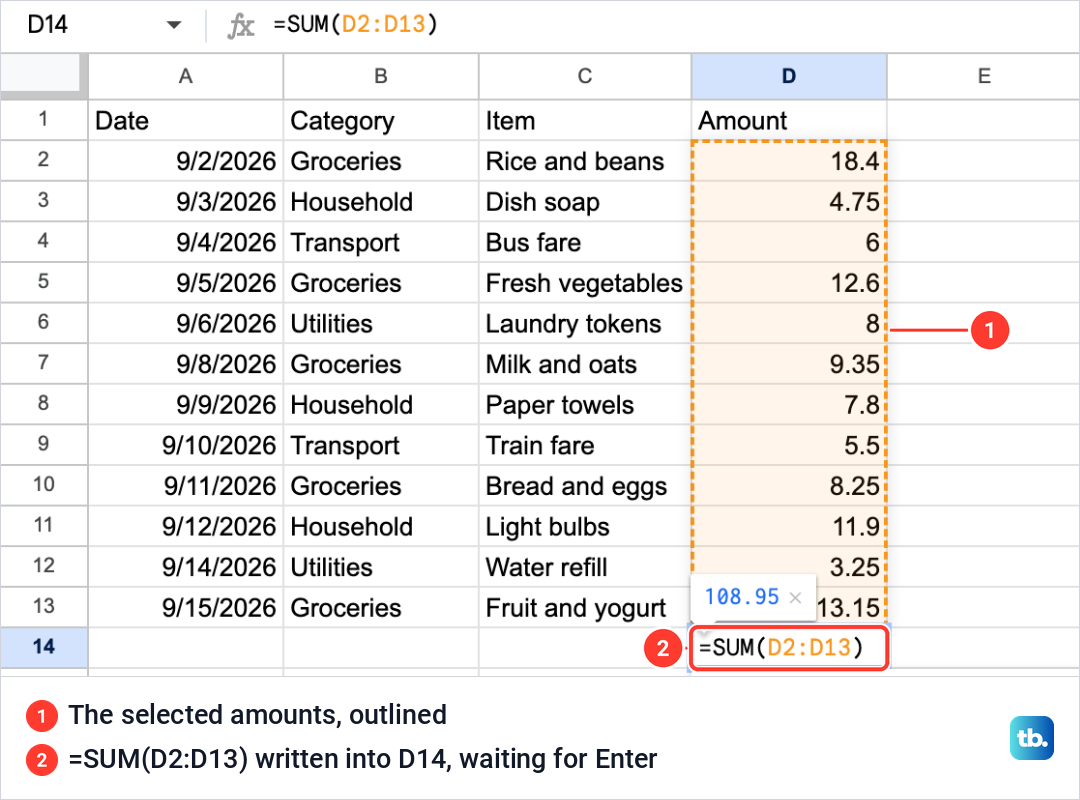1080x800 pixels.
Task: Click the Item header cell
Action: [585, 121]
